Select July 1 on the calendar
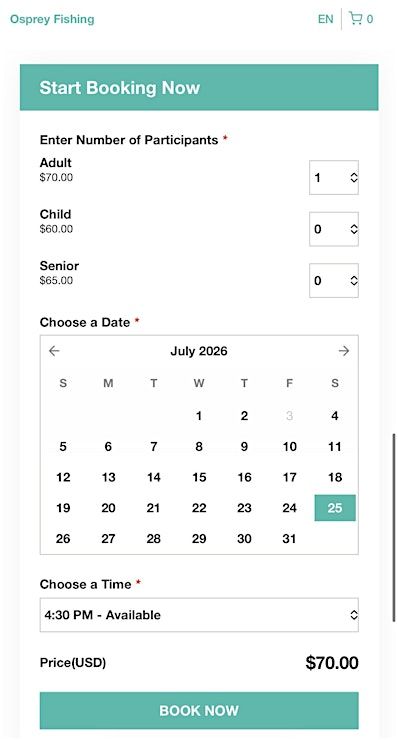Image resolution: width=398 pixels, height=740 pixels. pos(199,416)
